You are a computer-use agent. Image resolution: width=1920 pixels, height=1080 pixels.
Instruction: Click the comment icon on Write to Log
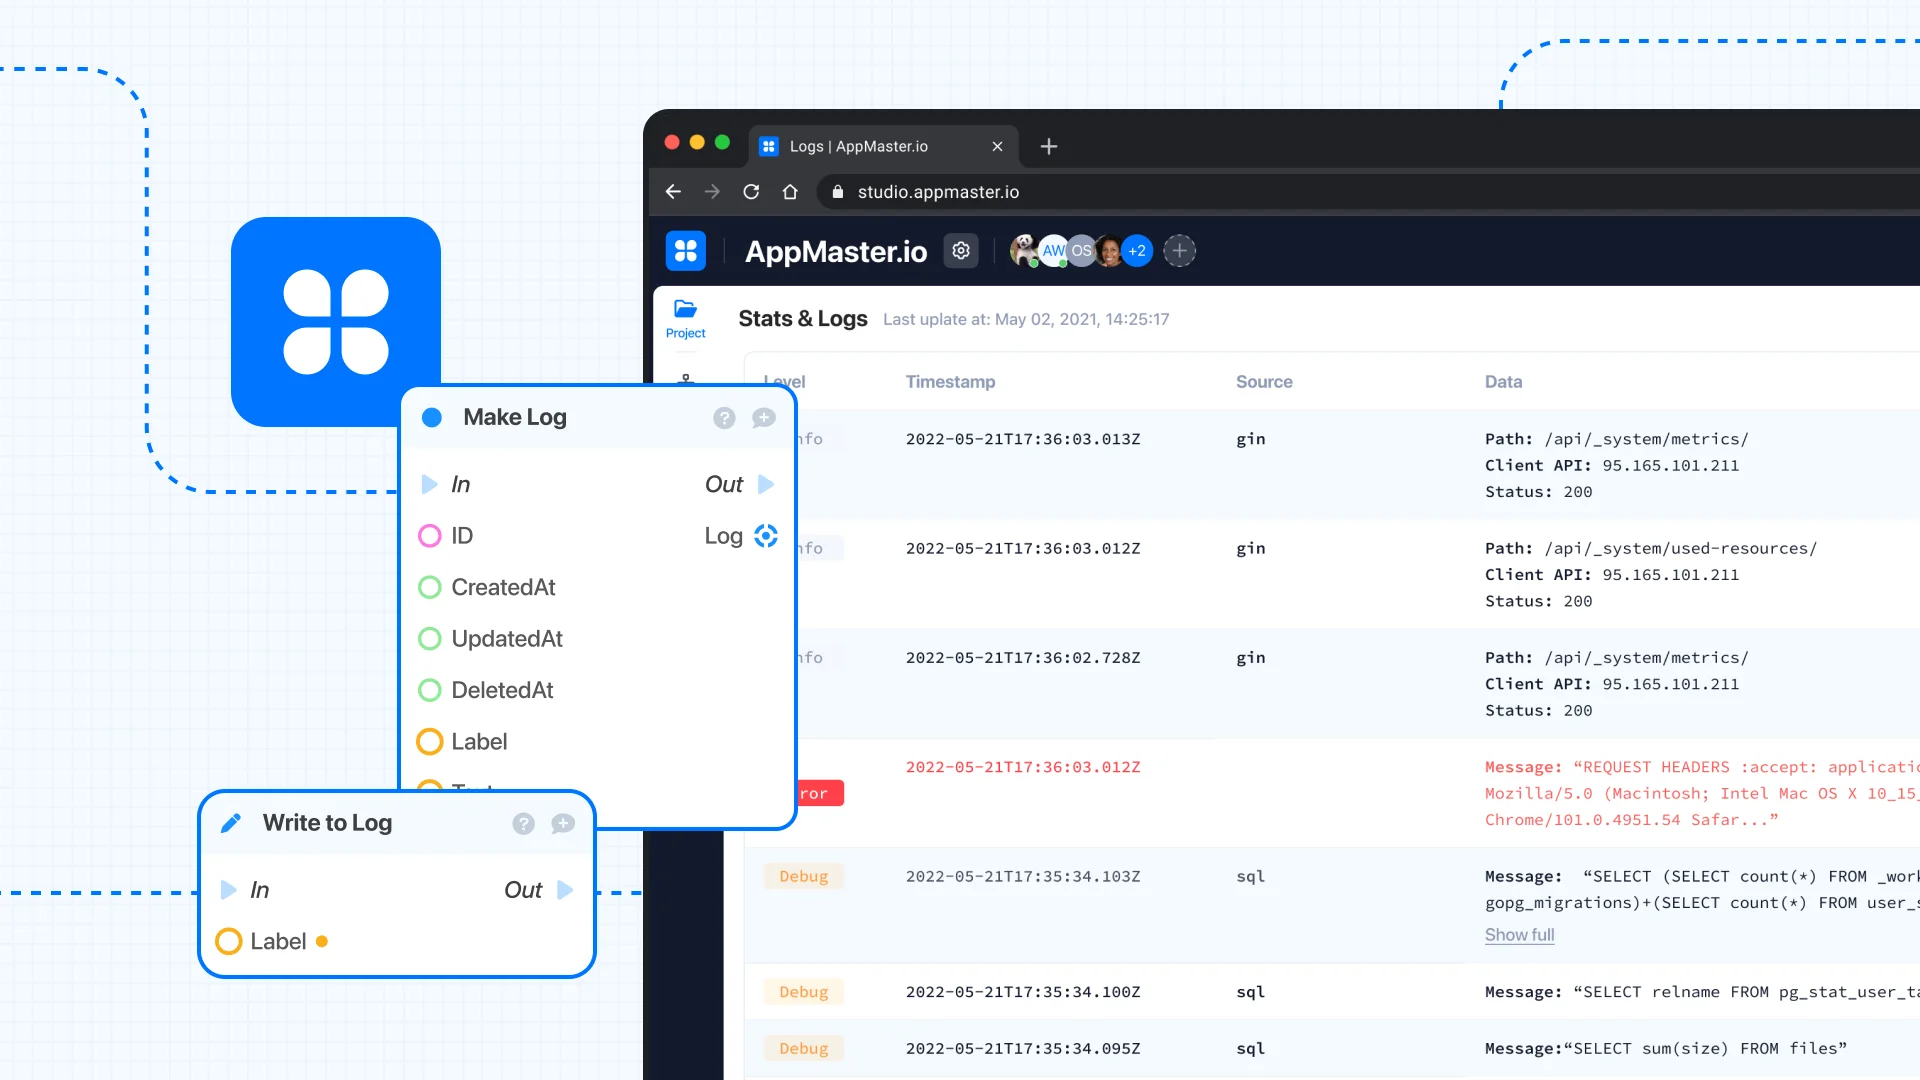point(563,823)
